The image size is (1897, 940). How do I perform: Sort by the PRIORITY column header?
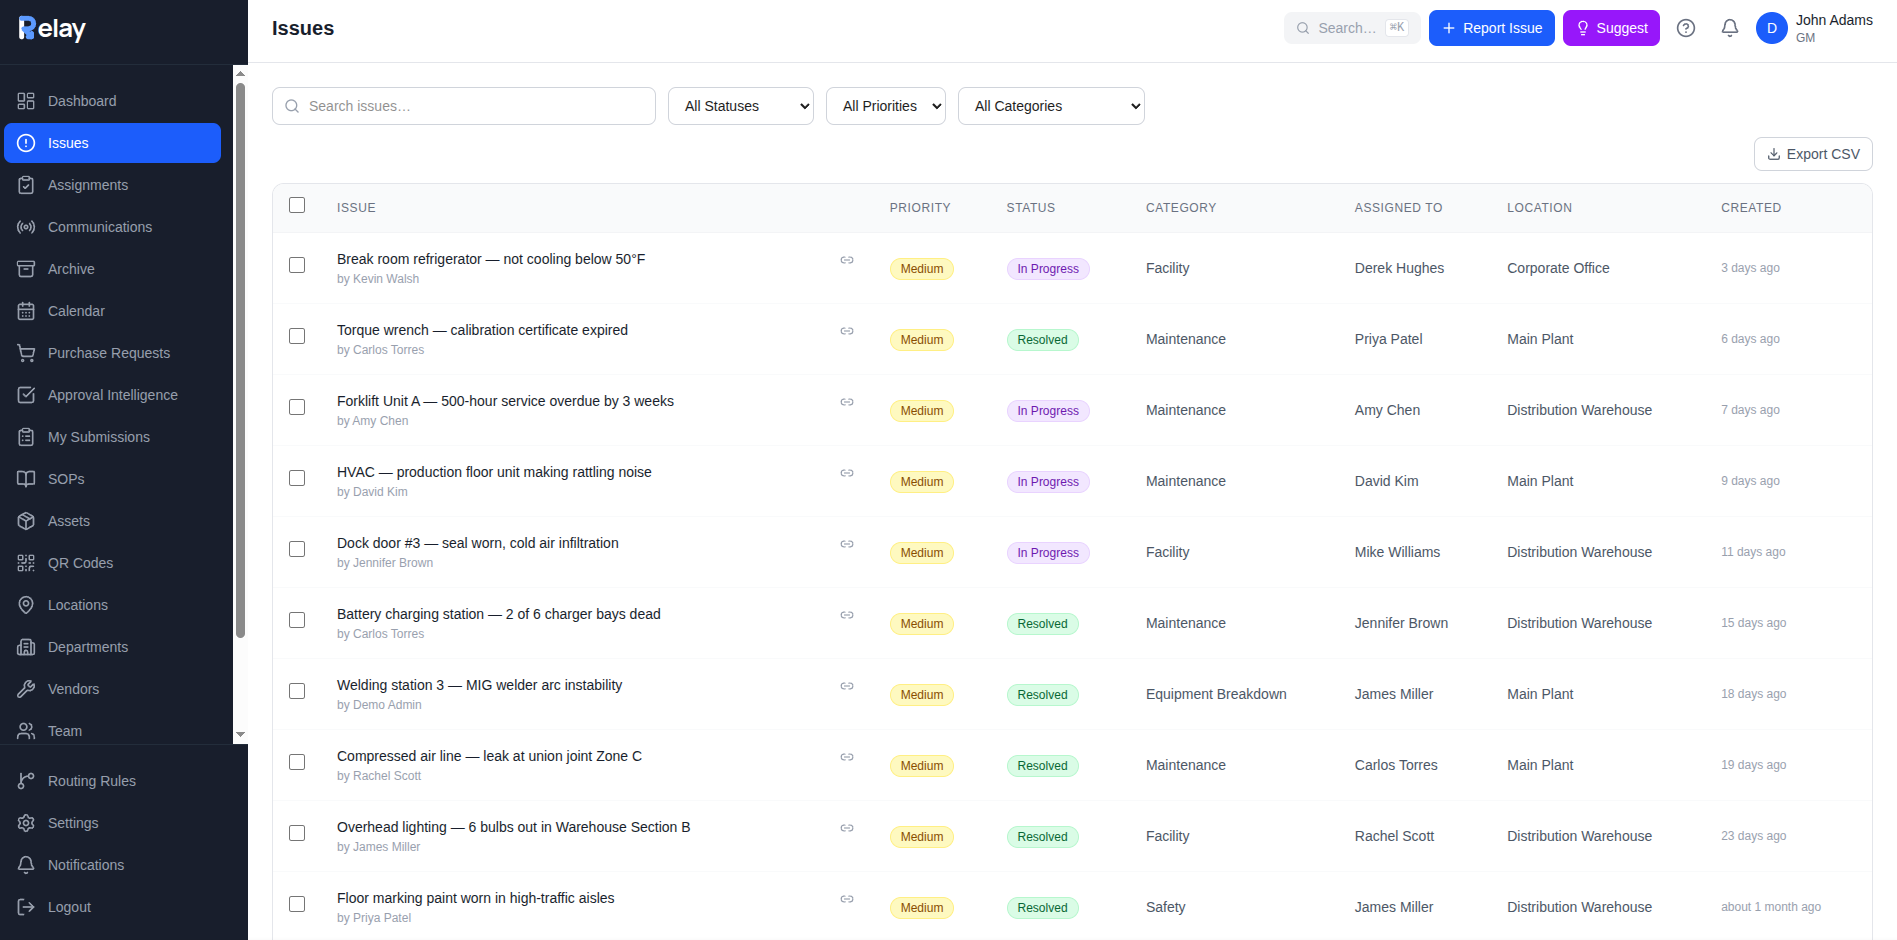tap(920, 208)
